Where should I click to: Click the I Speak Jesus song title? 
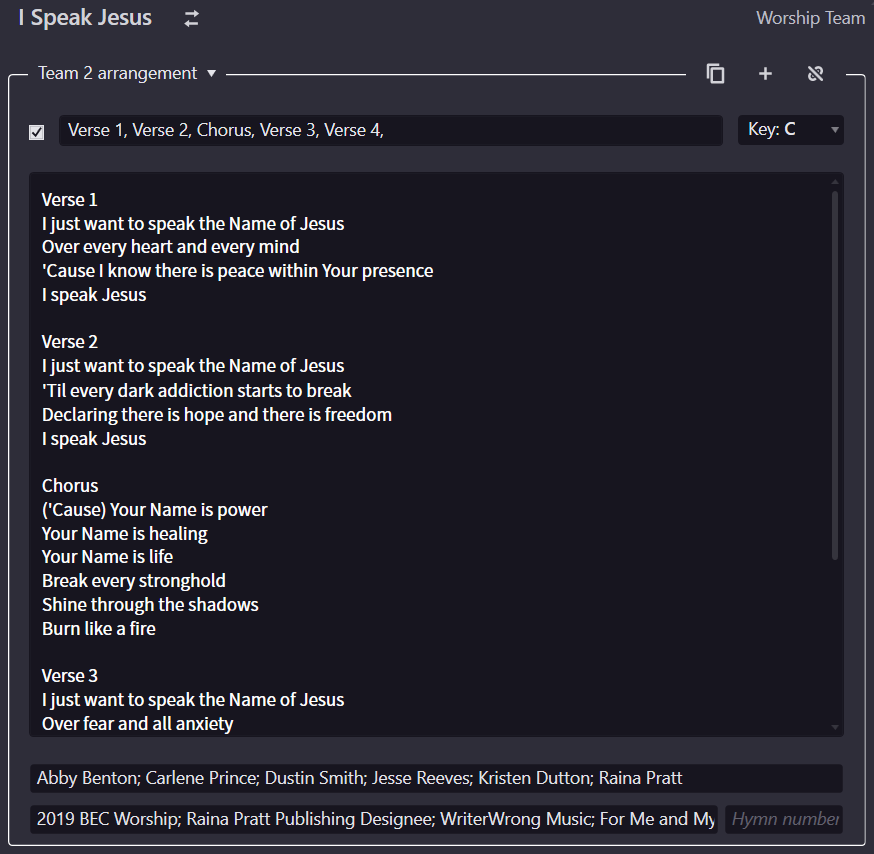point(85,18)
